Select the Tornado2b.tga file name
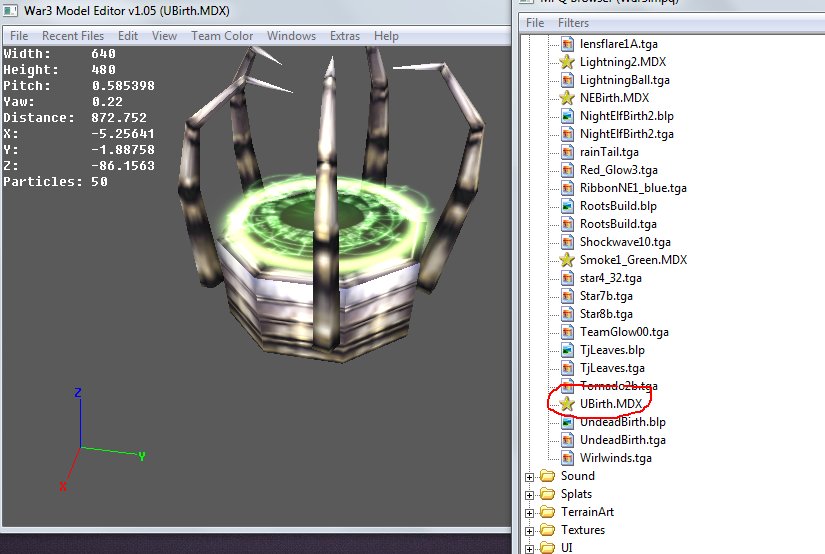Image resolution: width=825 pixels, height=554 pixels. tap(619, 386)
